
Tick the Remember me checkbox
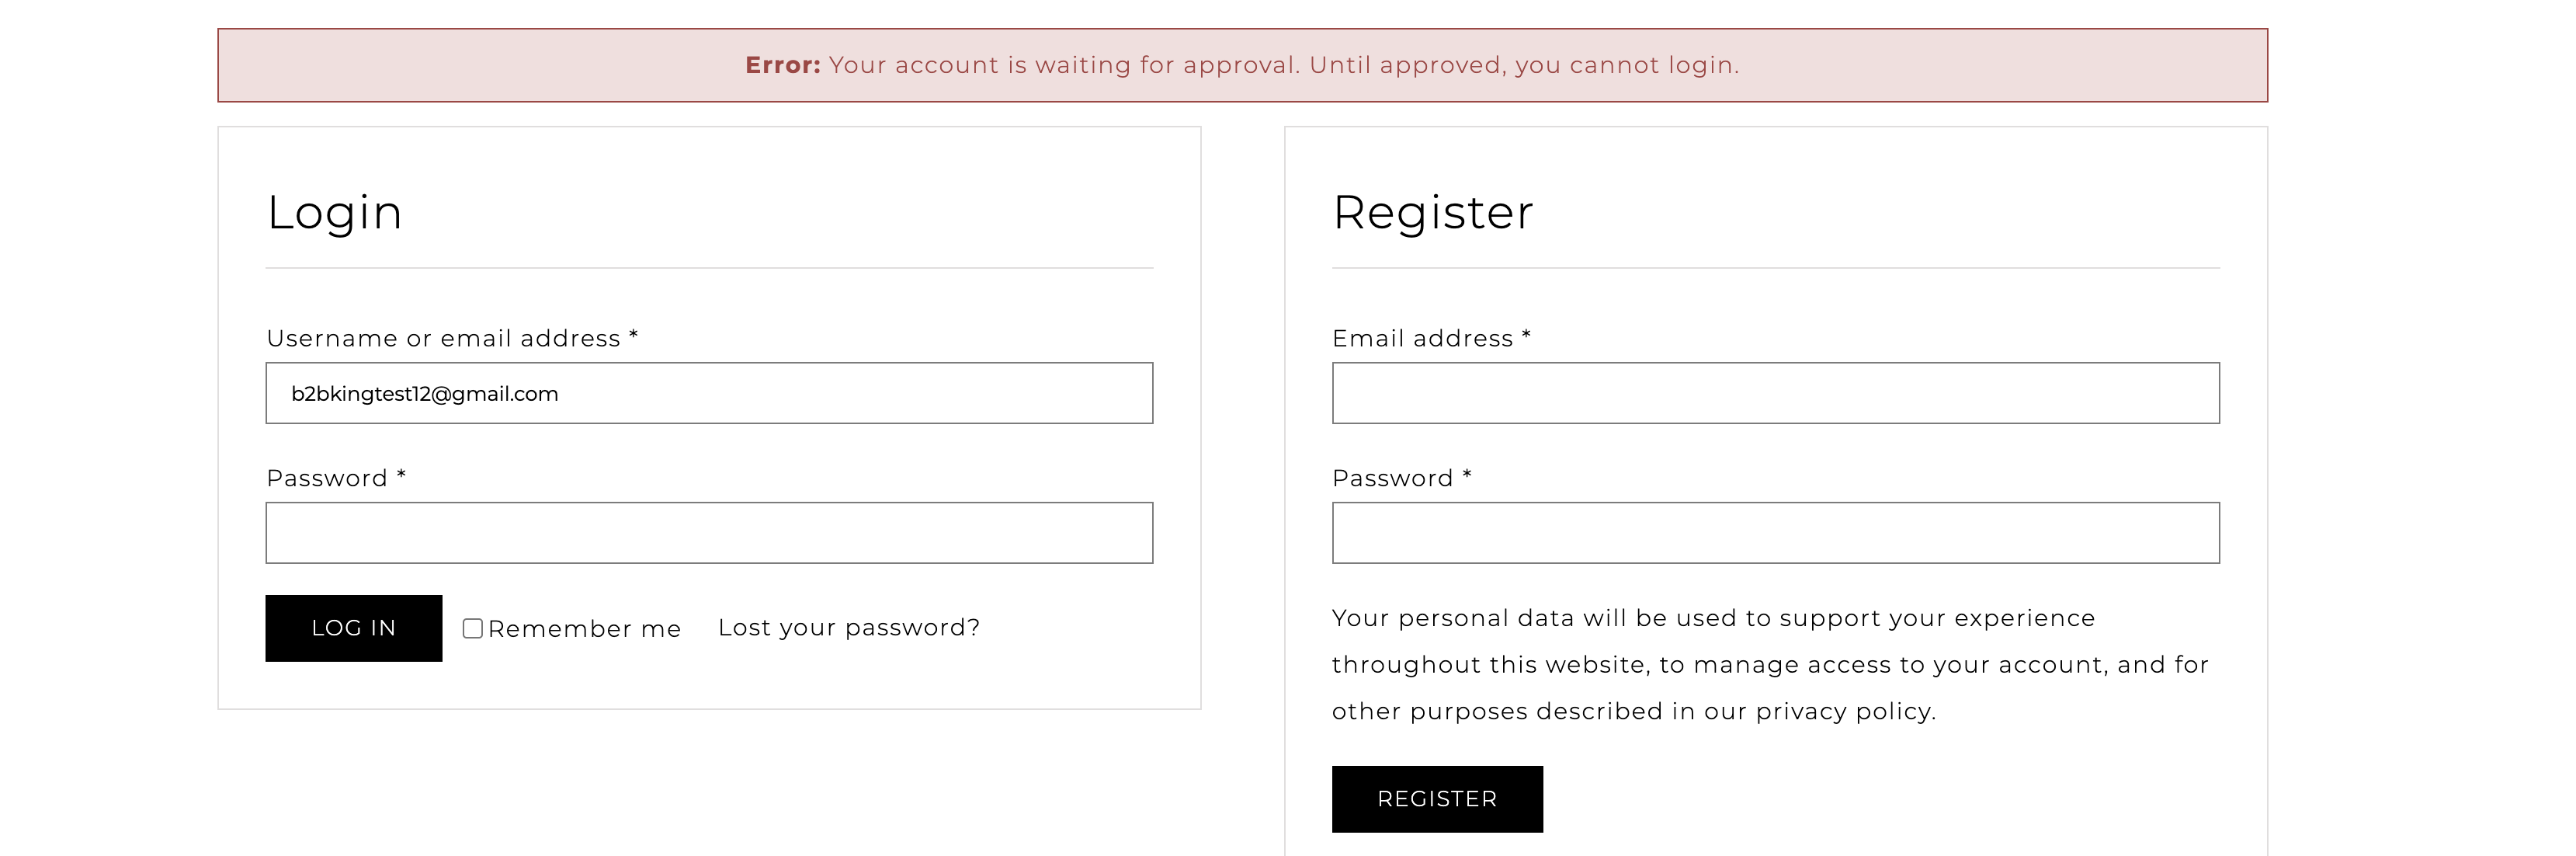coord(473,628)
